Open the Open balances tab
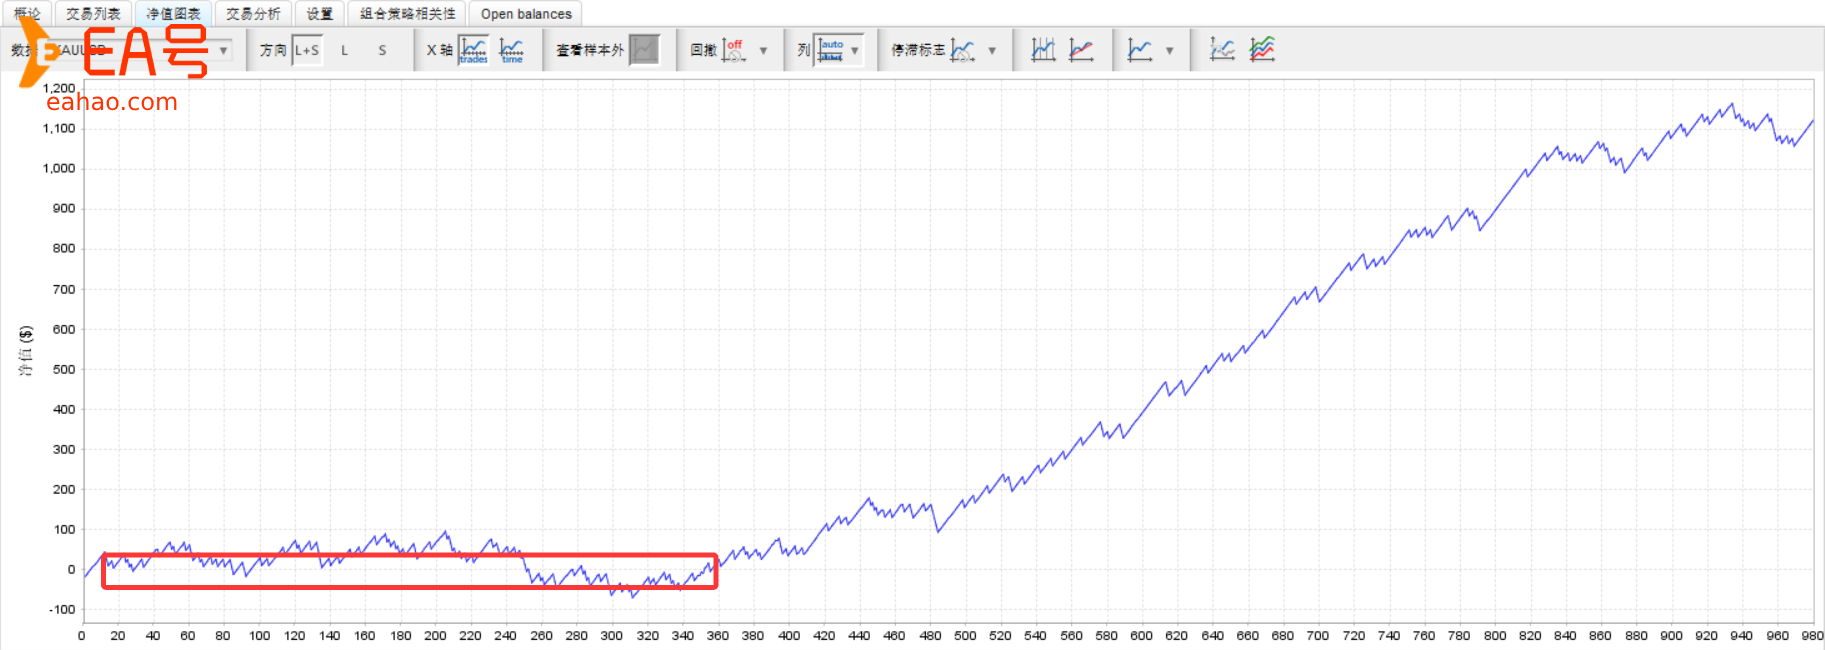The width and height of the screenshot is (1825, 650). coord(526,14)
